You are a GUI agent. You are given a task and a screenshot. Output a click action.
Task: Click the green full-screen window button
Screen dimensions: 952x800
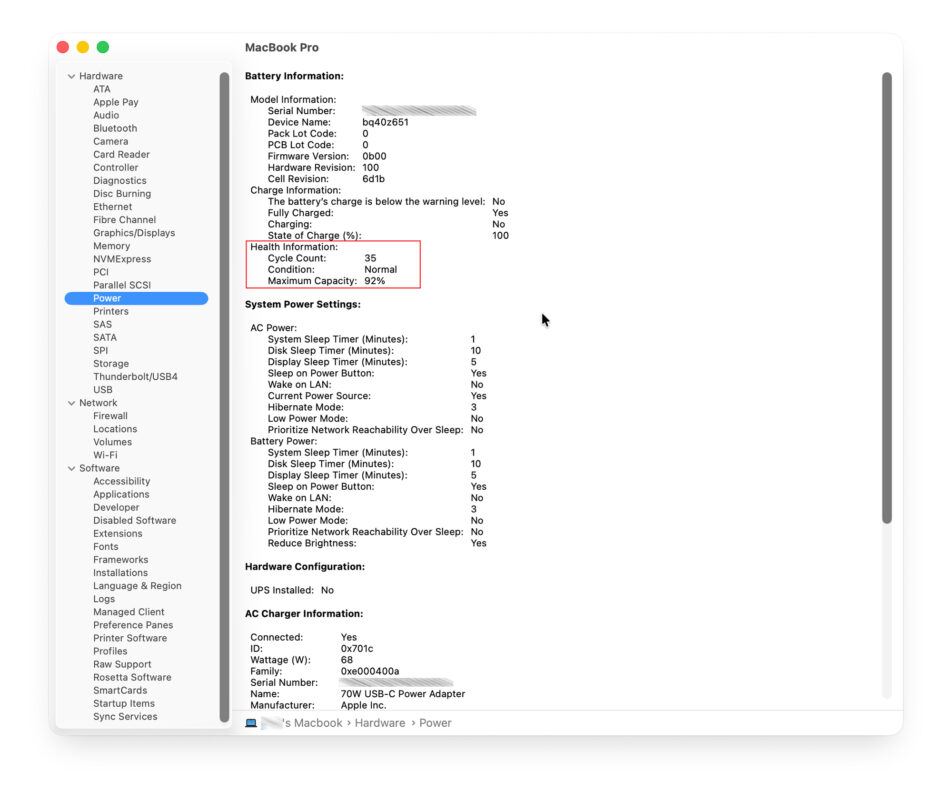(102, 47)
